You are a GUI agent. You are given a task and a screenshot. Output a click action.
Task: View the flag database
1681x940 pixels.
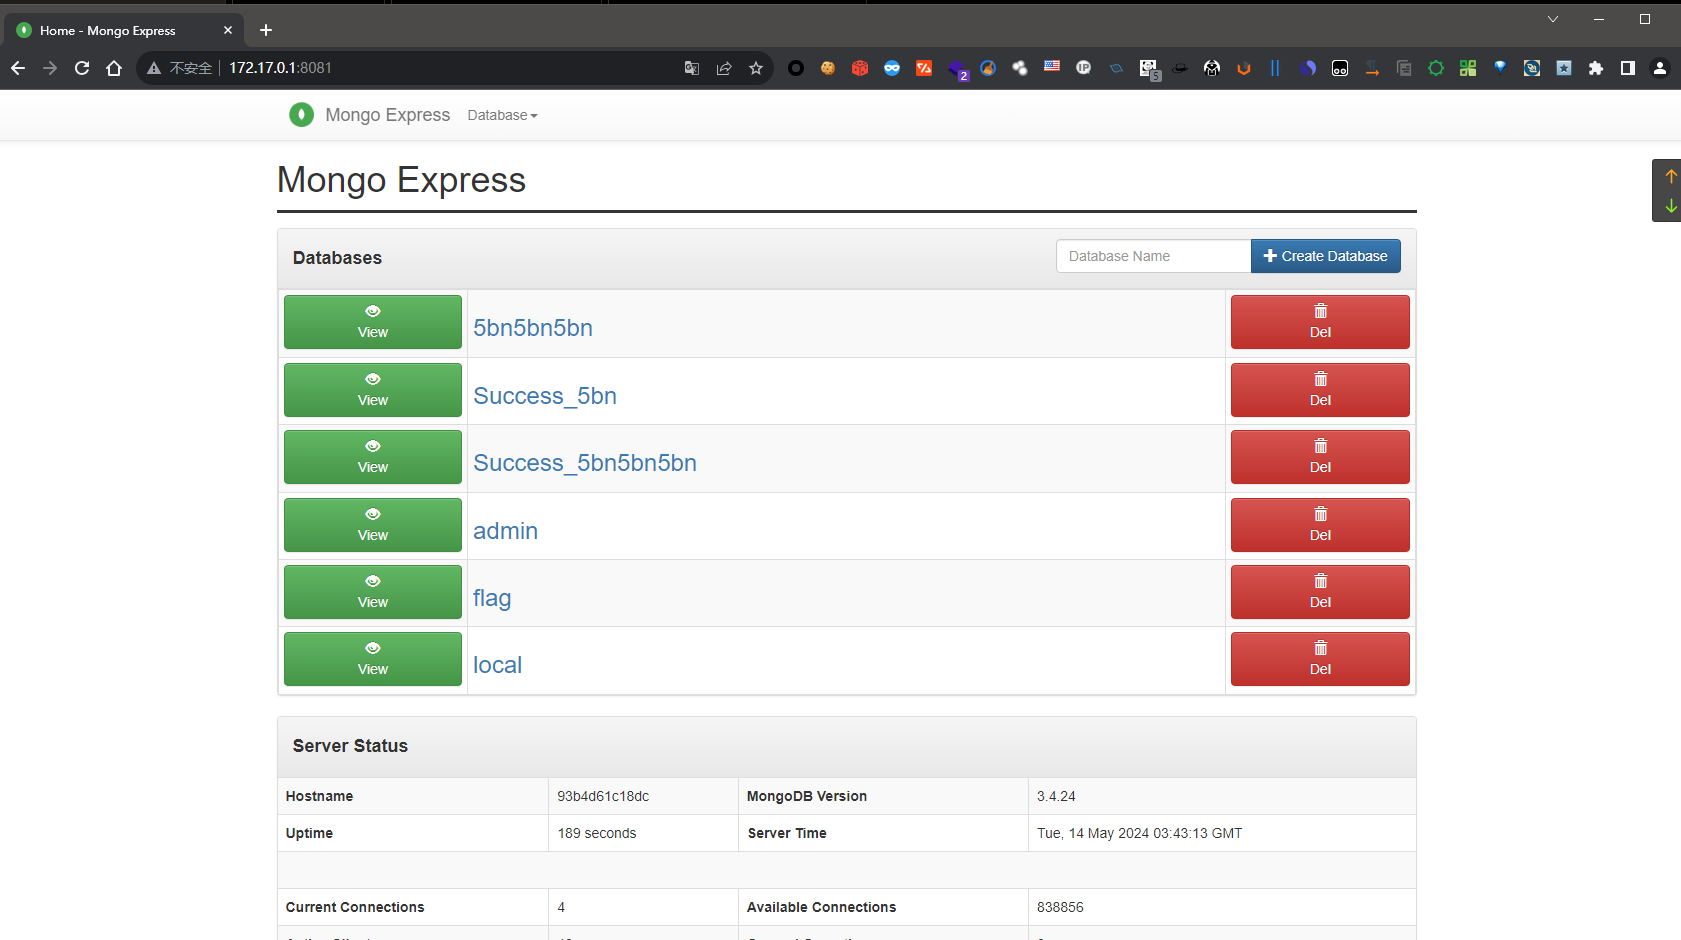click(x=373, y=592)
